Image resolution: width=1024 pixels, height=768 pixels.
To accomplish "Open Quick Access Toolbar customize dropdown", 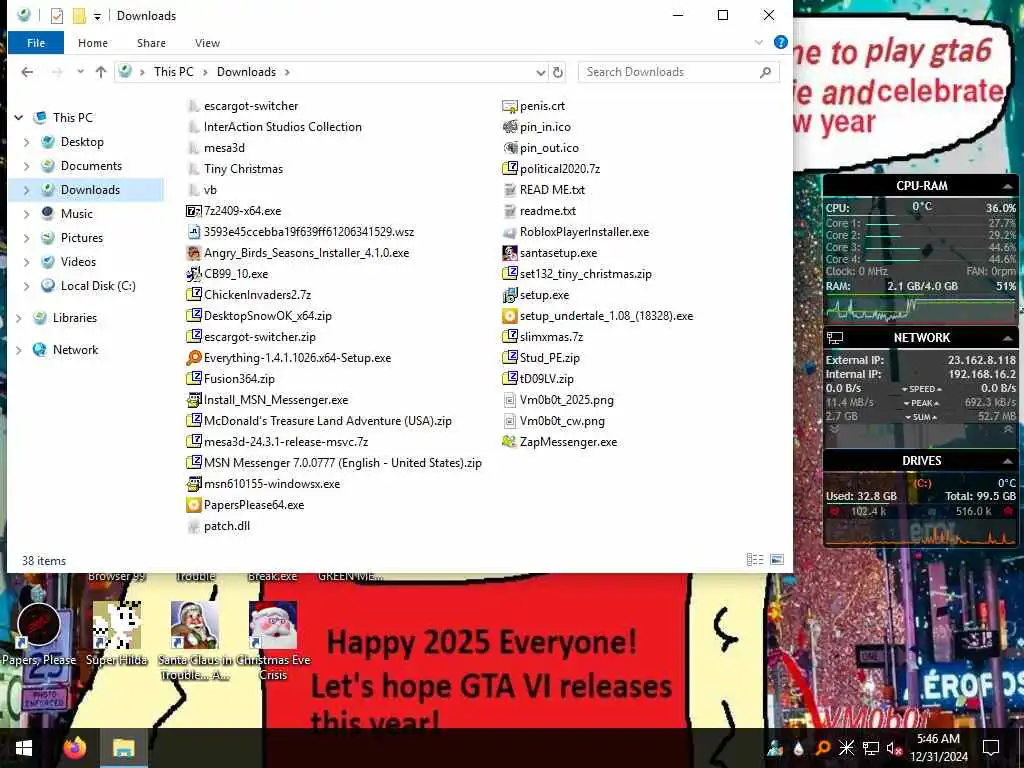I will coord(97,16).
